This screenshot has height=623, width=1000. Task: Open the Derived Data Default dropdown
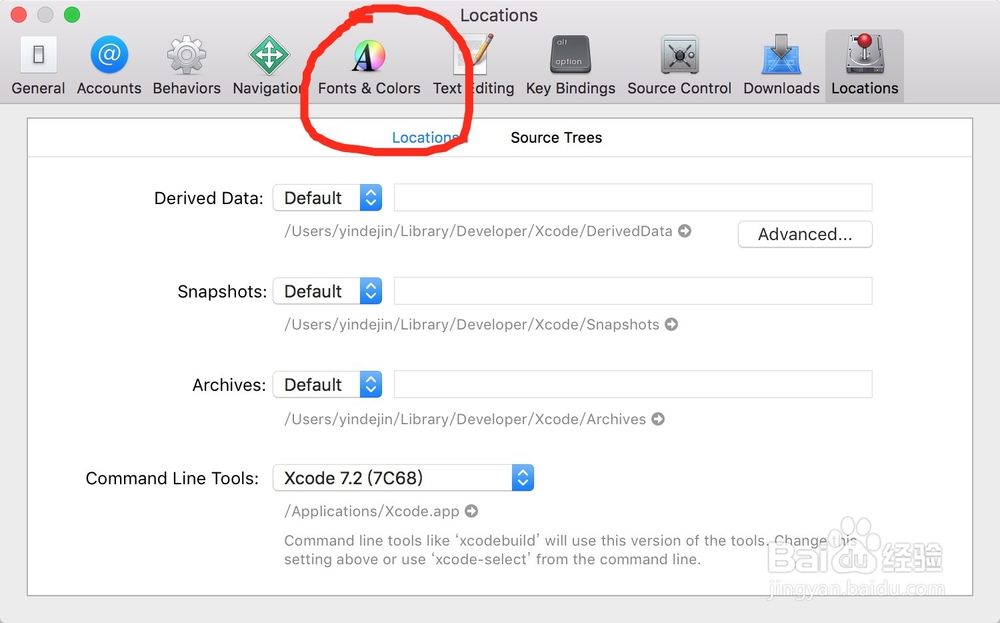click(327, 198)
